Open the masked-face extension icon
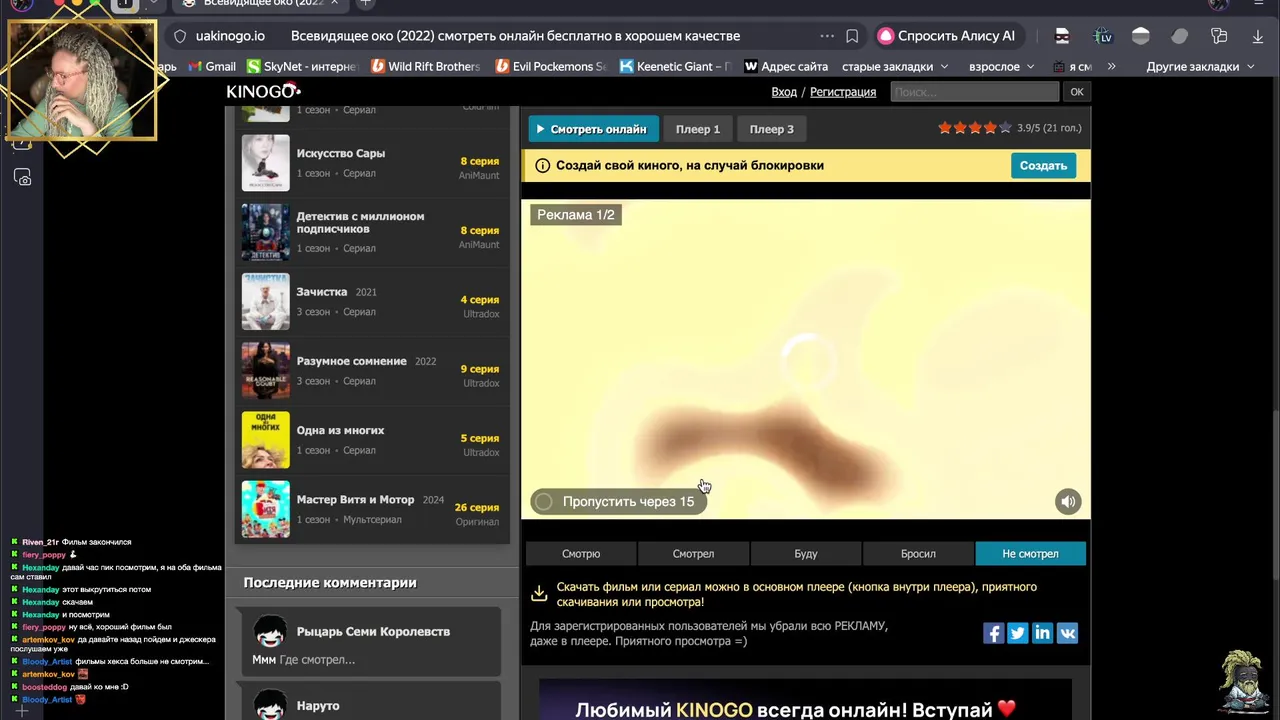 (x=1062, y=36)
